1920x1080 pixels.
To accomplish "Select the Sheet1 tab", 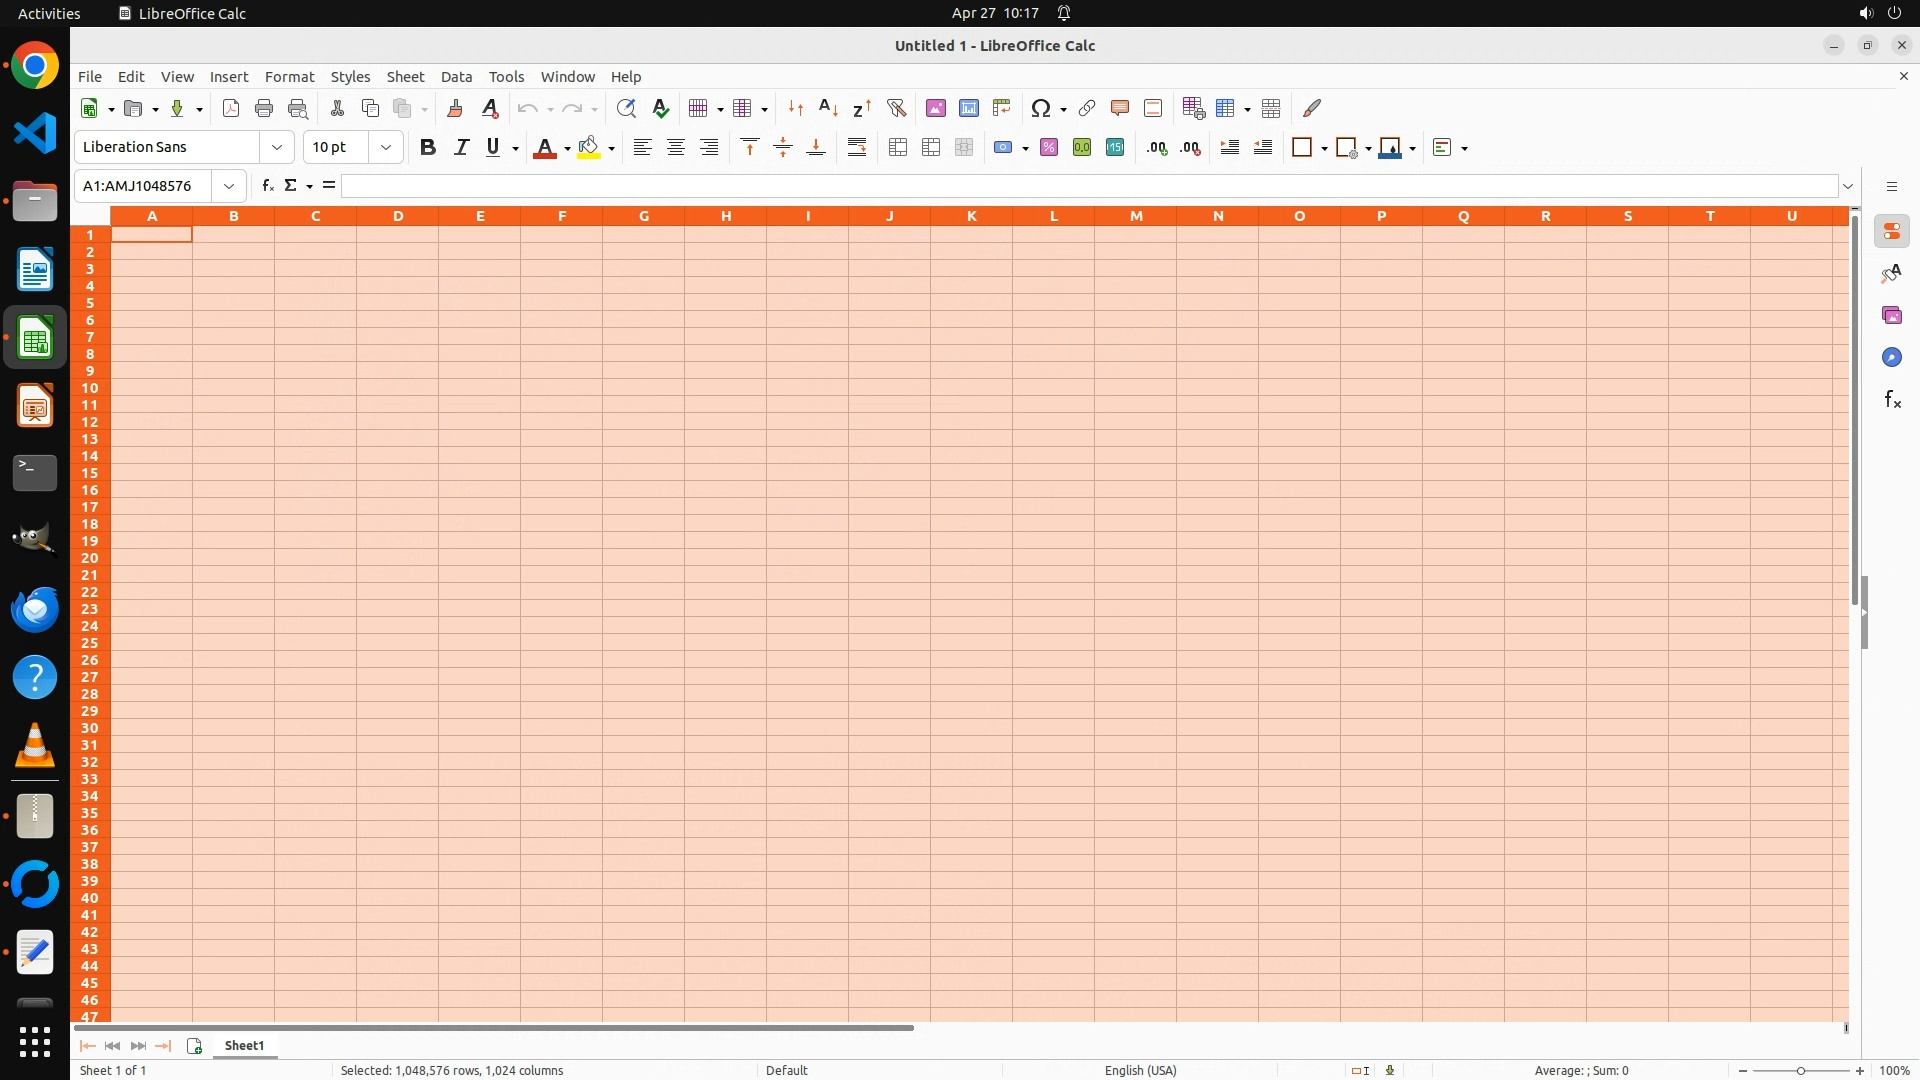I will (244, 1045).
